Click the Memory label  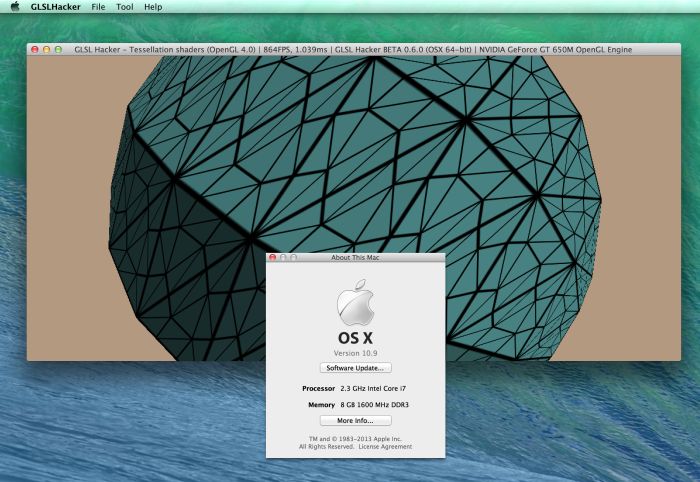tap(321, 405)
